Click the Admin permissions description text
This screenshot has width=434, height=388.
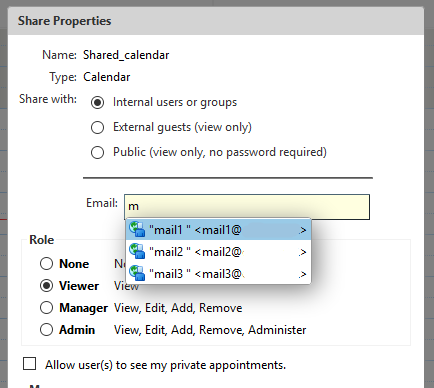pos(210,330)
